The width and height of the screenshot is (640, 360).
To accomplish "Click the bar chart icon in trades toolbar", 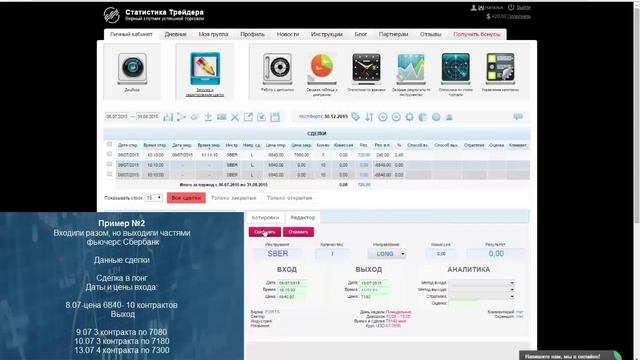I will coord(168,117).
